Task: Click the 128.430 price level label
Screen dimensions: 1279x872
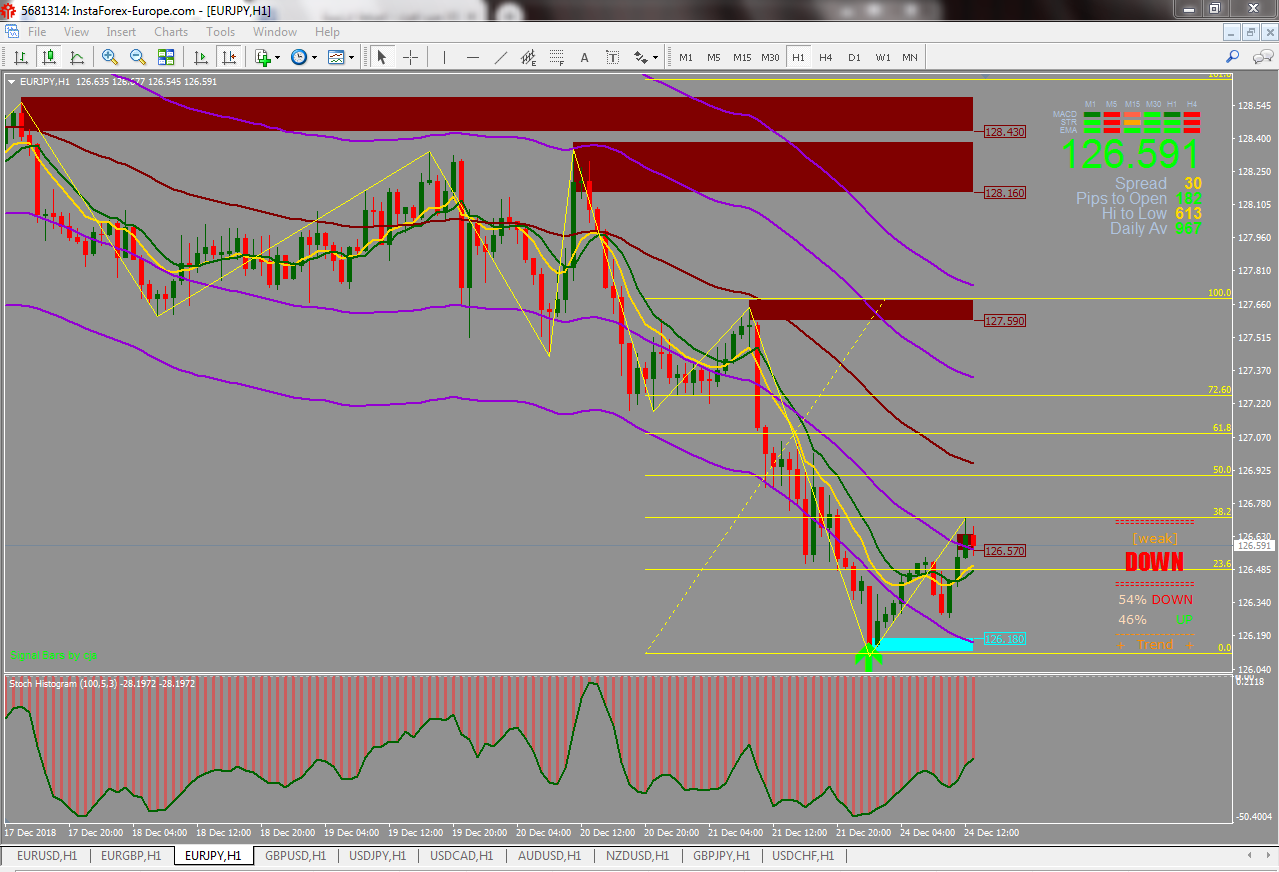Action: 1004,132
